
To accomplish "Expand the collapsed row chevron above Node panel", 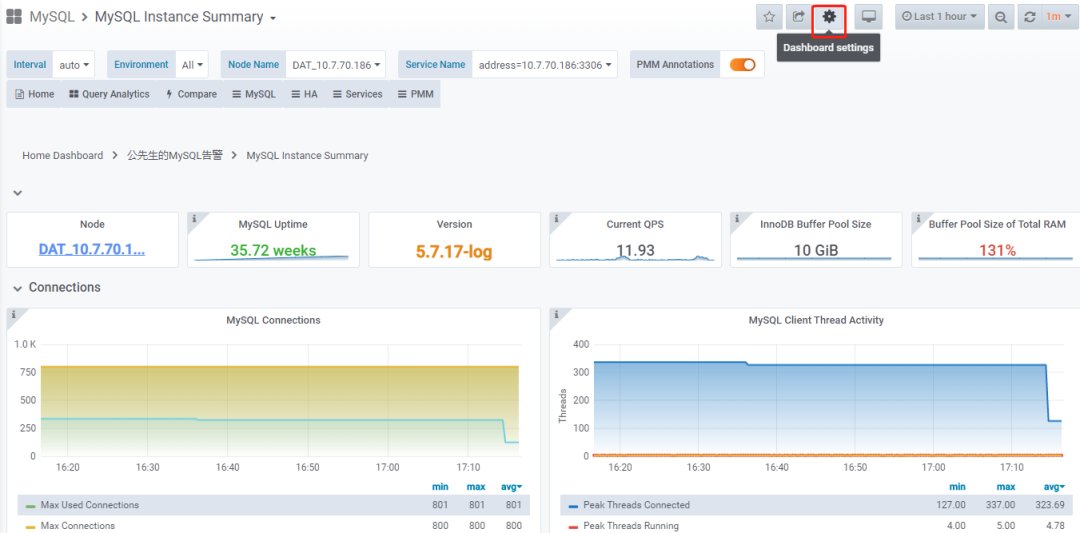I will pyautogui.click(x=18, y=193).
